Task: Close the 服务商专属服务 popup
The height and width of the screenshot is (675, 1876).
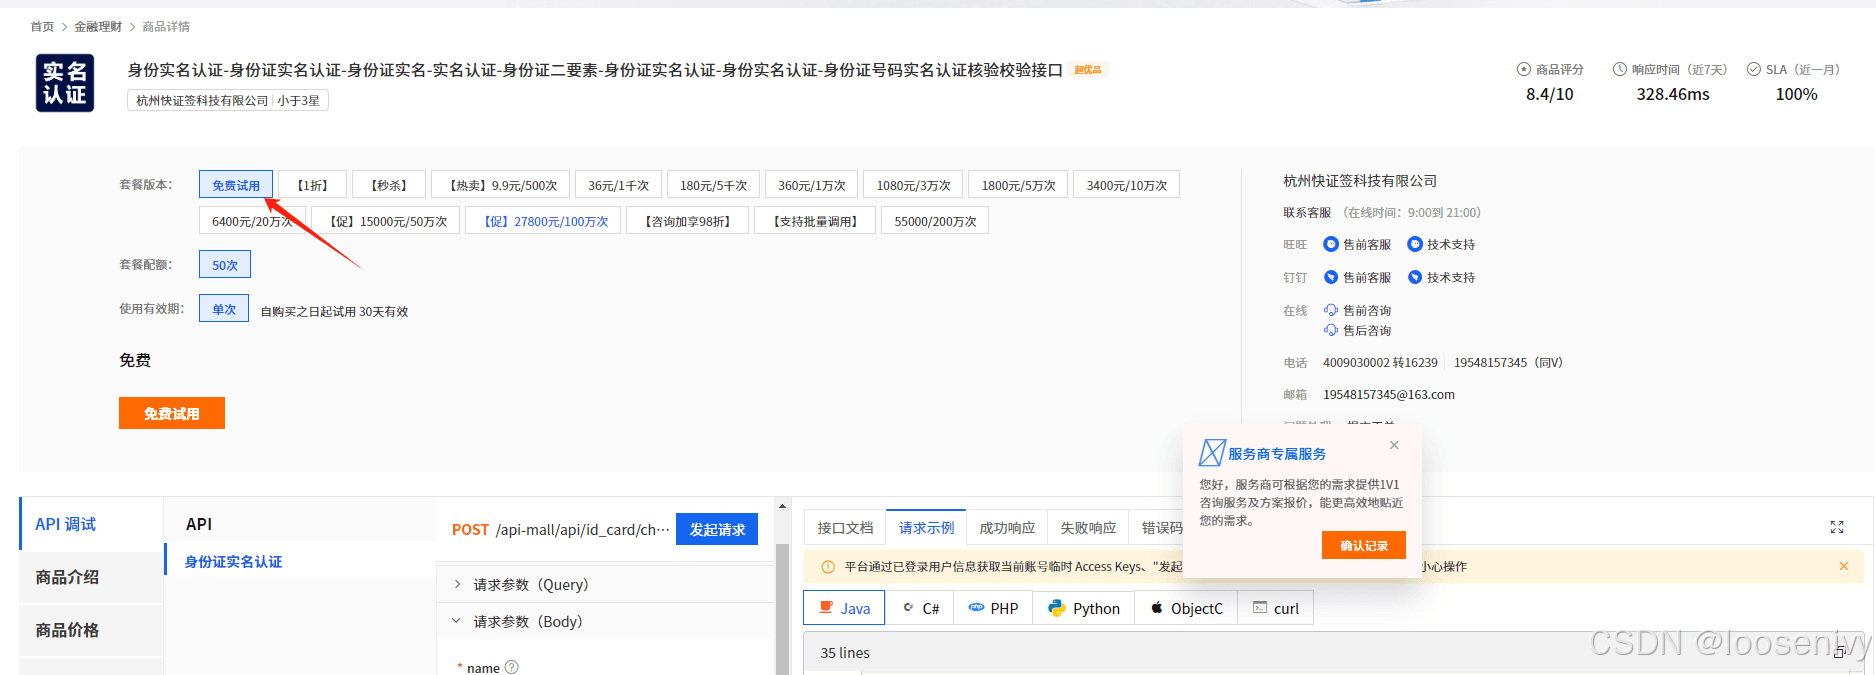Action: coord(1394,445)
